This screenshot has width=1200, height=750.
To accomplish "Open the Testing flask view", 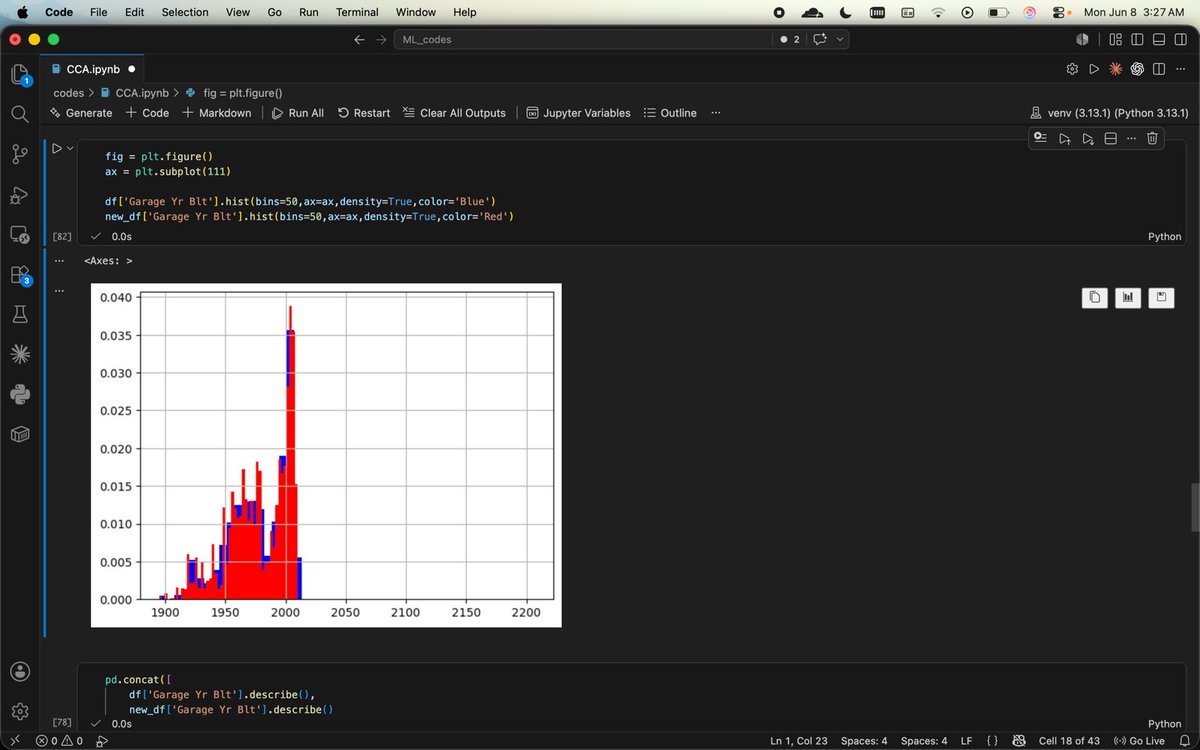I will (x=19, y=314).
